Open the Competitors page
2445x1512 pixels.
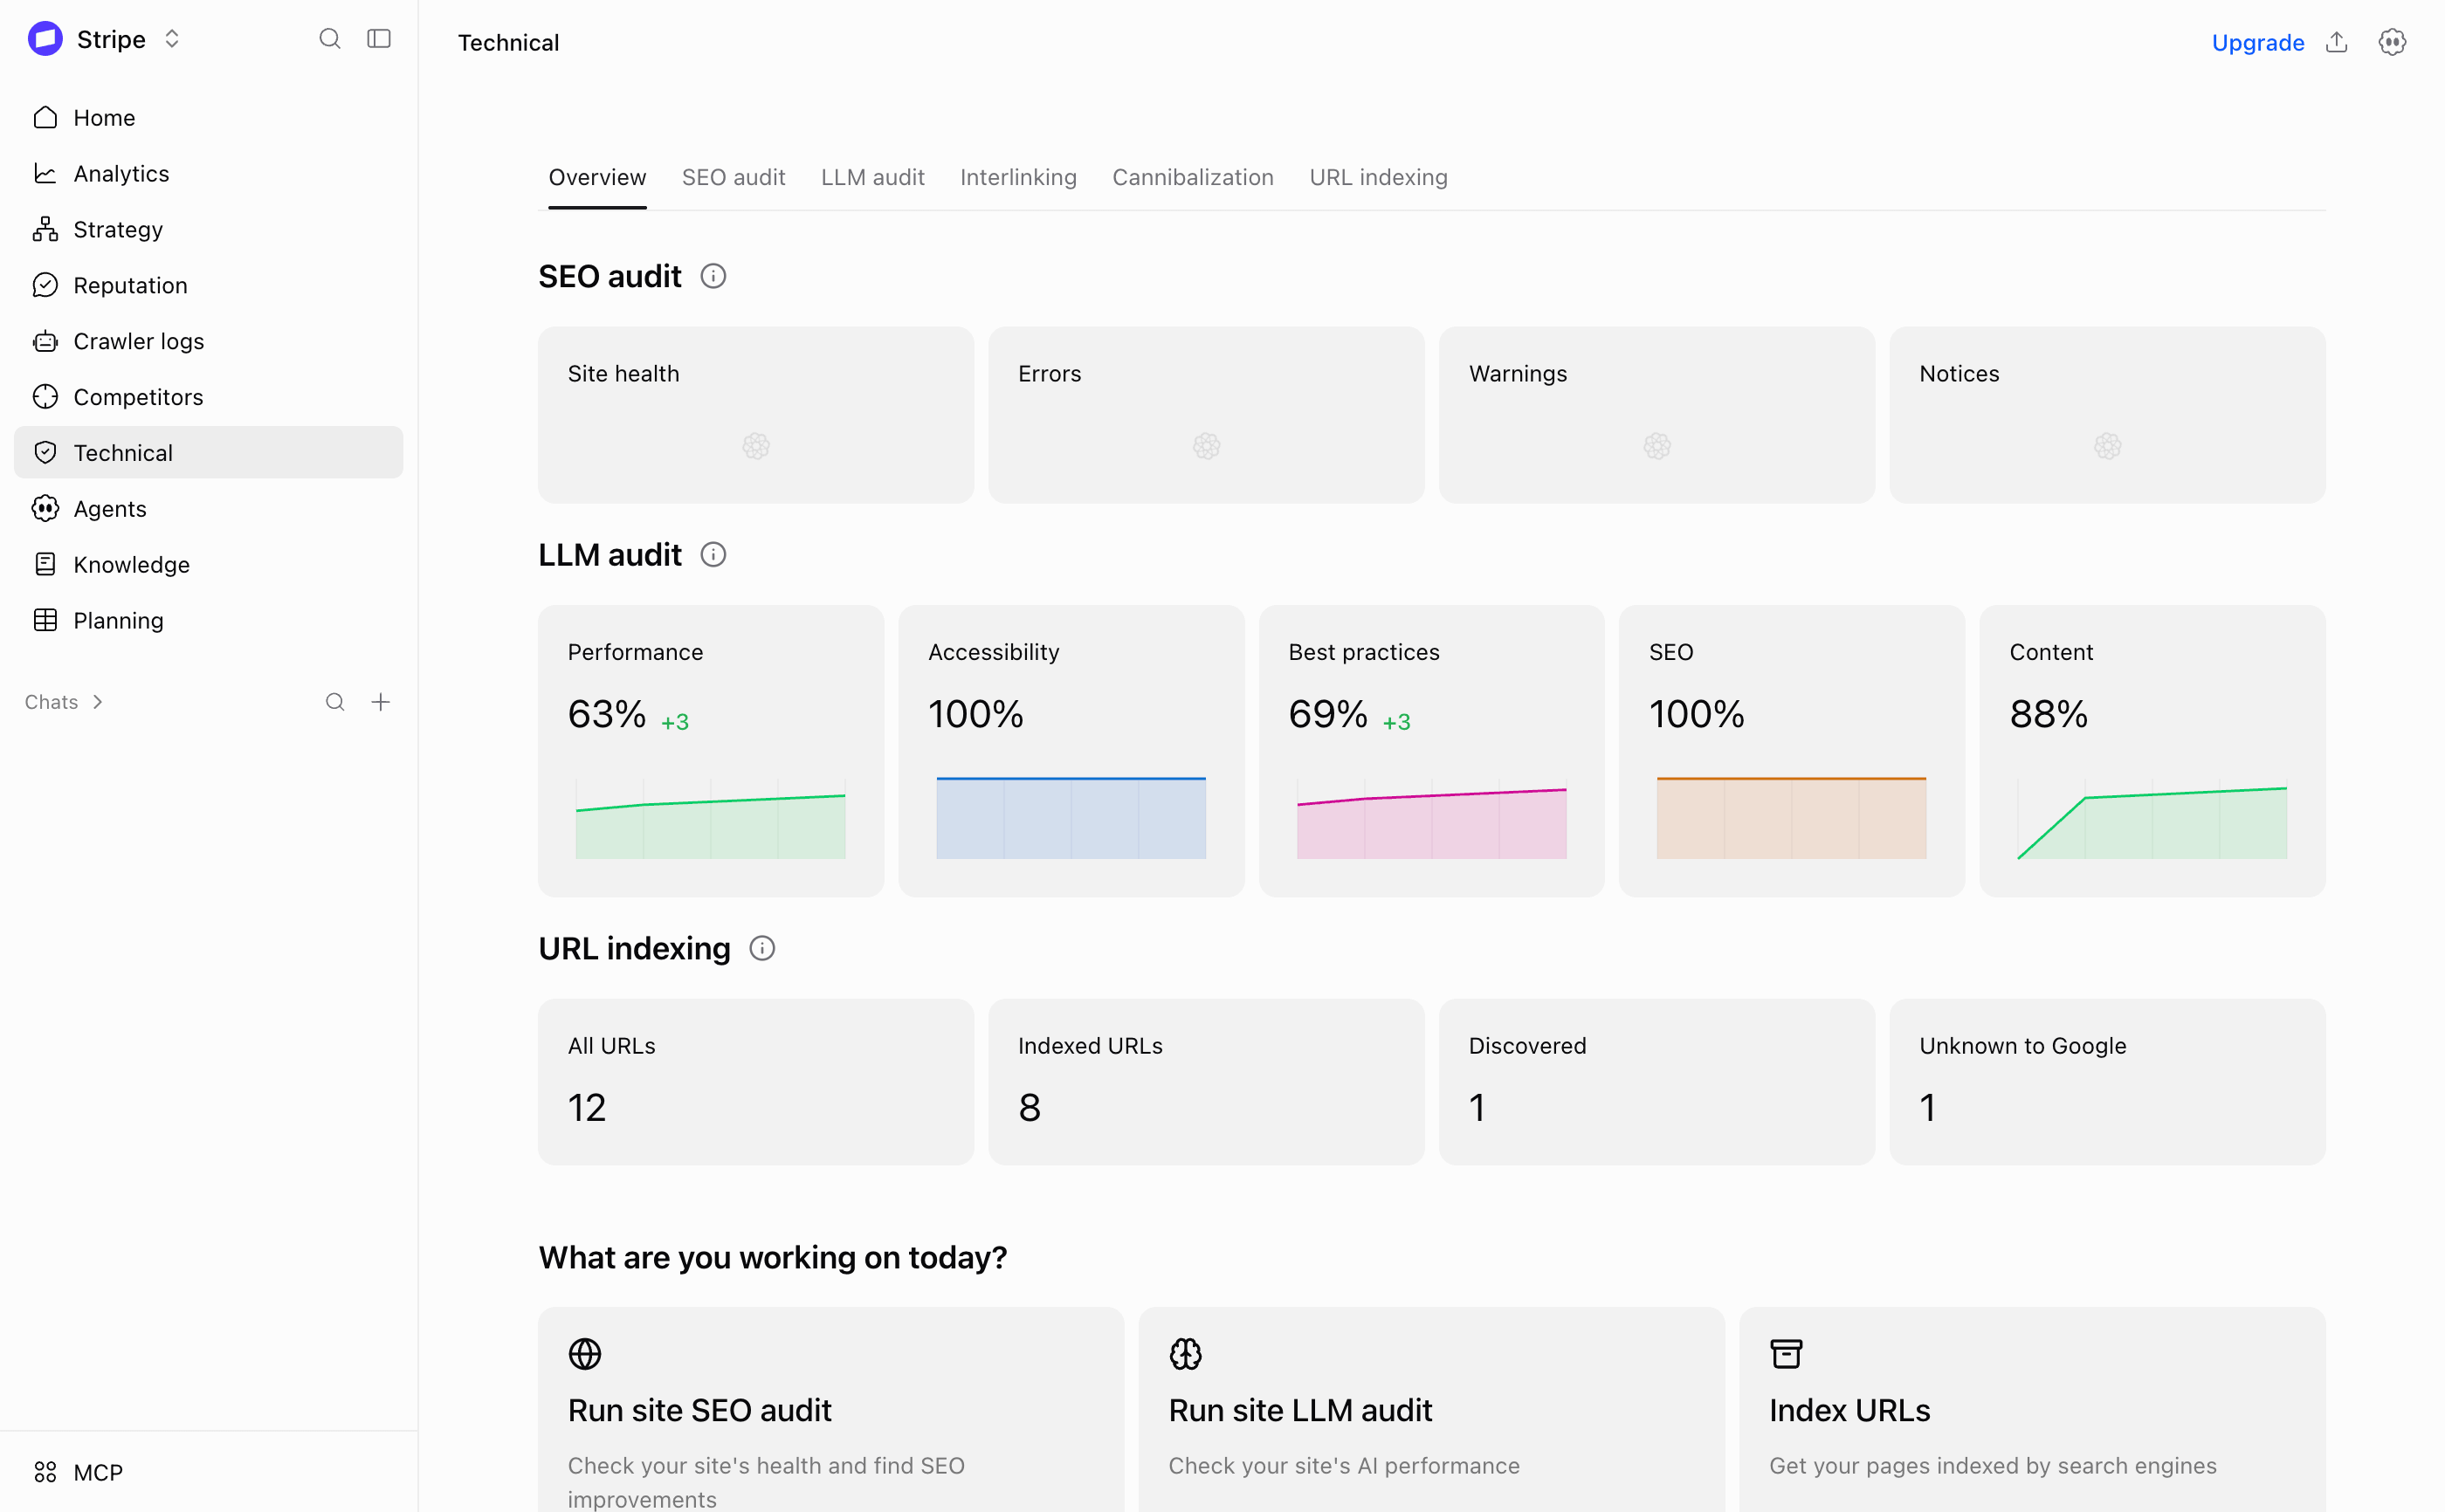(x=208, y=397)
